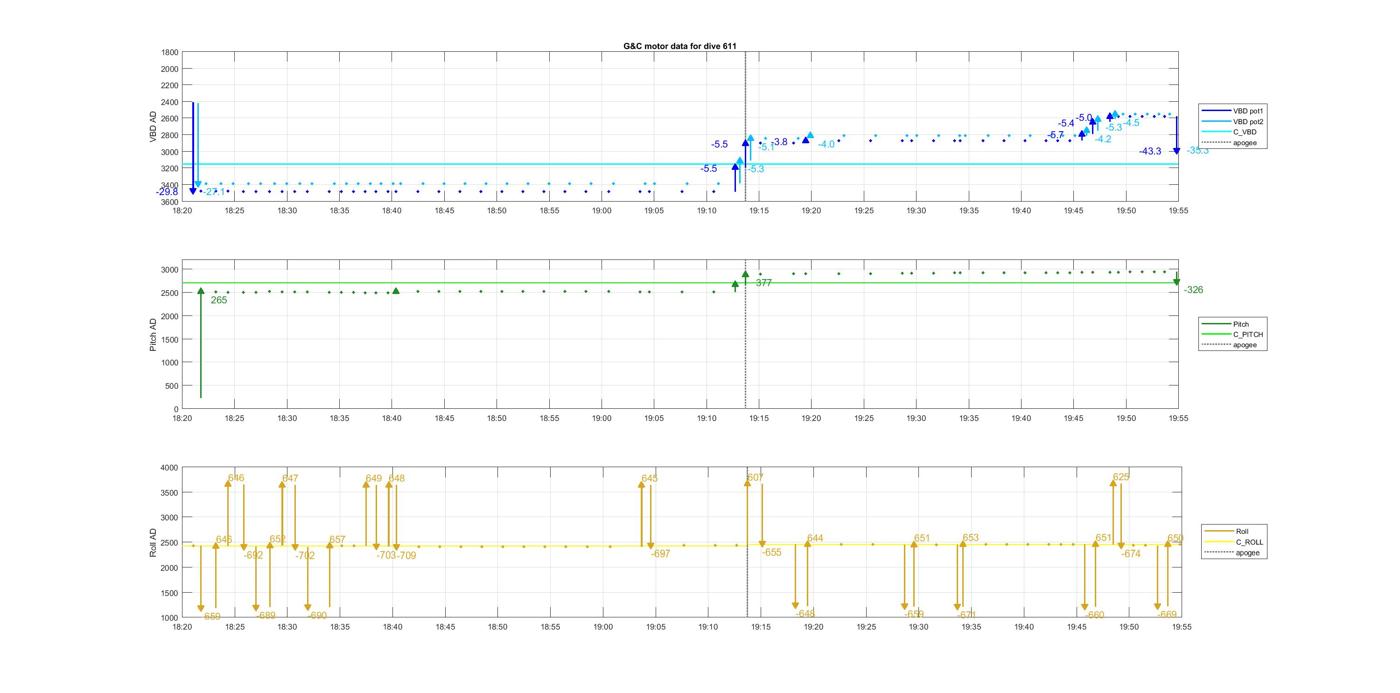Click the "4000" tick on the Roll axis
The height and width of the screenshot is (693, 1400).
pos(169,468)
